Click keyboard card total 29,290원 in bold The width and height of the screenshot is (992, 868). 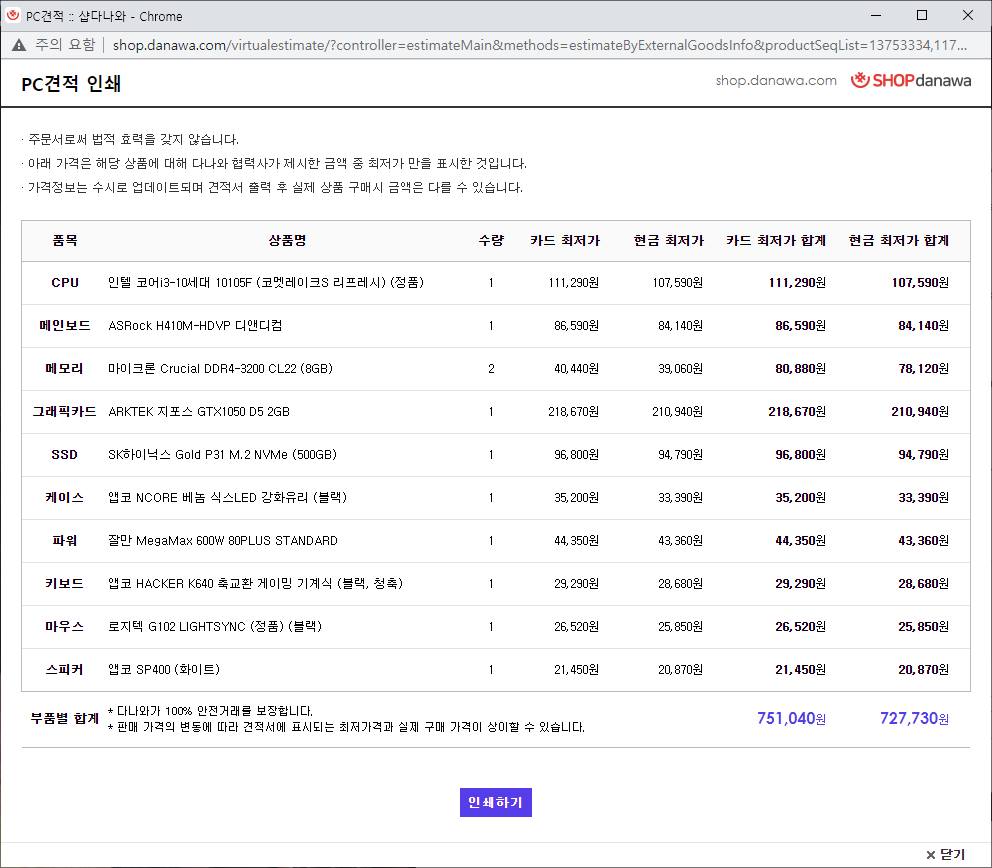coord(800,584)
